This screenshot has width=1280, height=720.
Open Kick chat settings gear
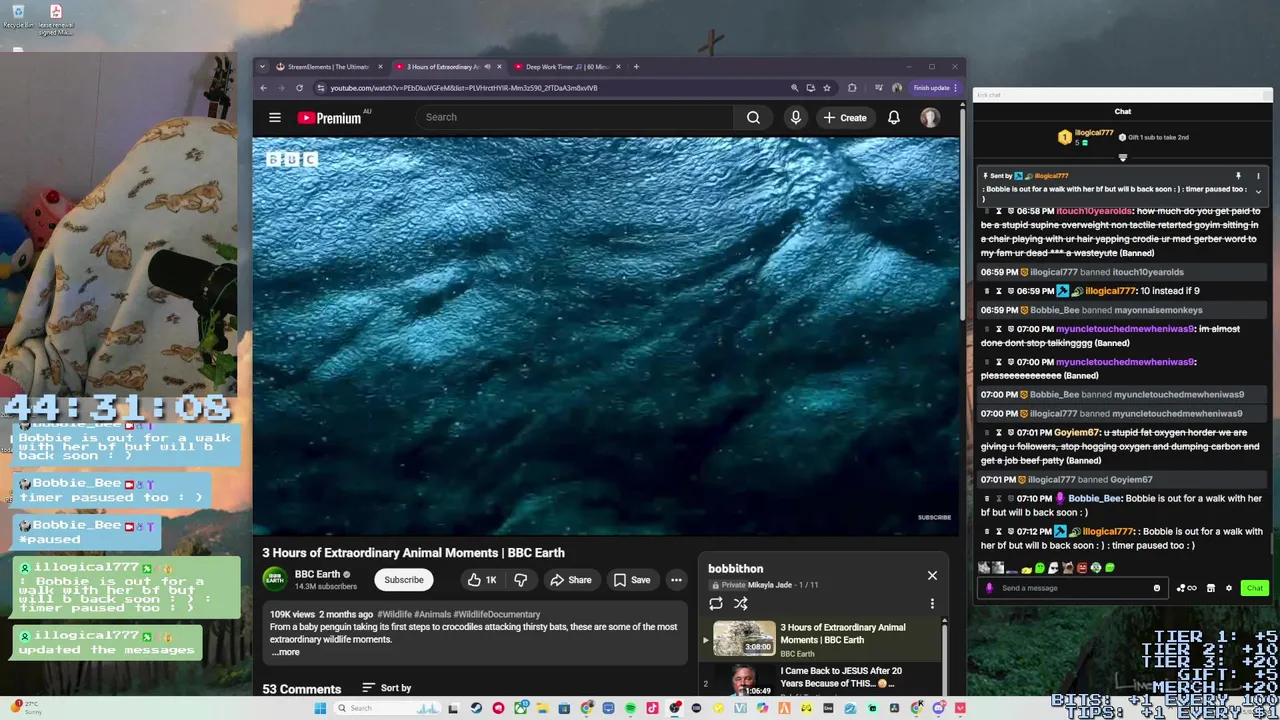[x=1229, y=588]
